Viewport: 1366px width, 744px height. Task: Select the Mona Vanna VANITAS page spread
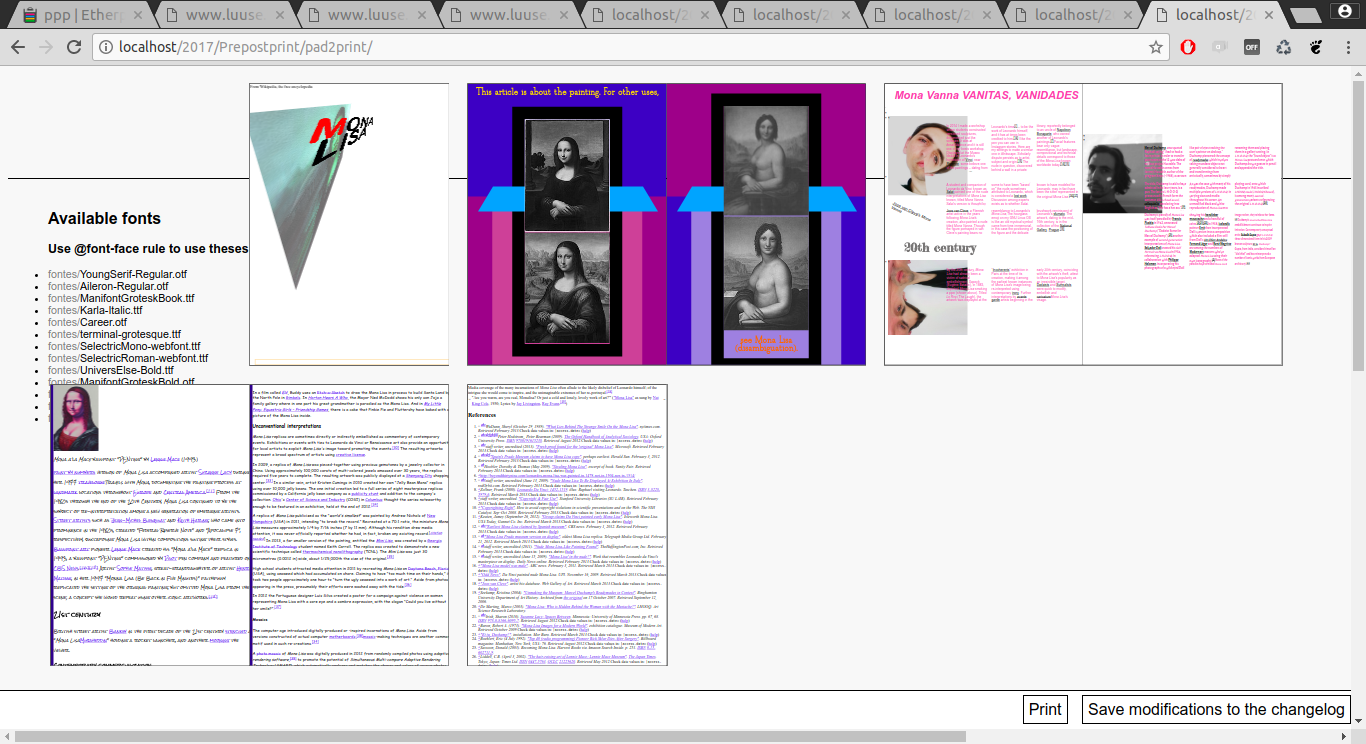click(x=1083, y=225)
